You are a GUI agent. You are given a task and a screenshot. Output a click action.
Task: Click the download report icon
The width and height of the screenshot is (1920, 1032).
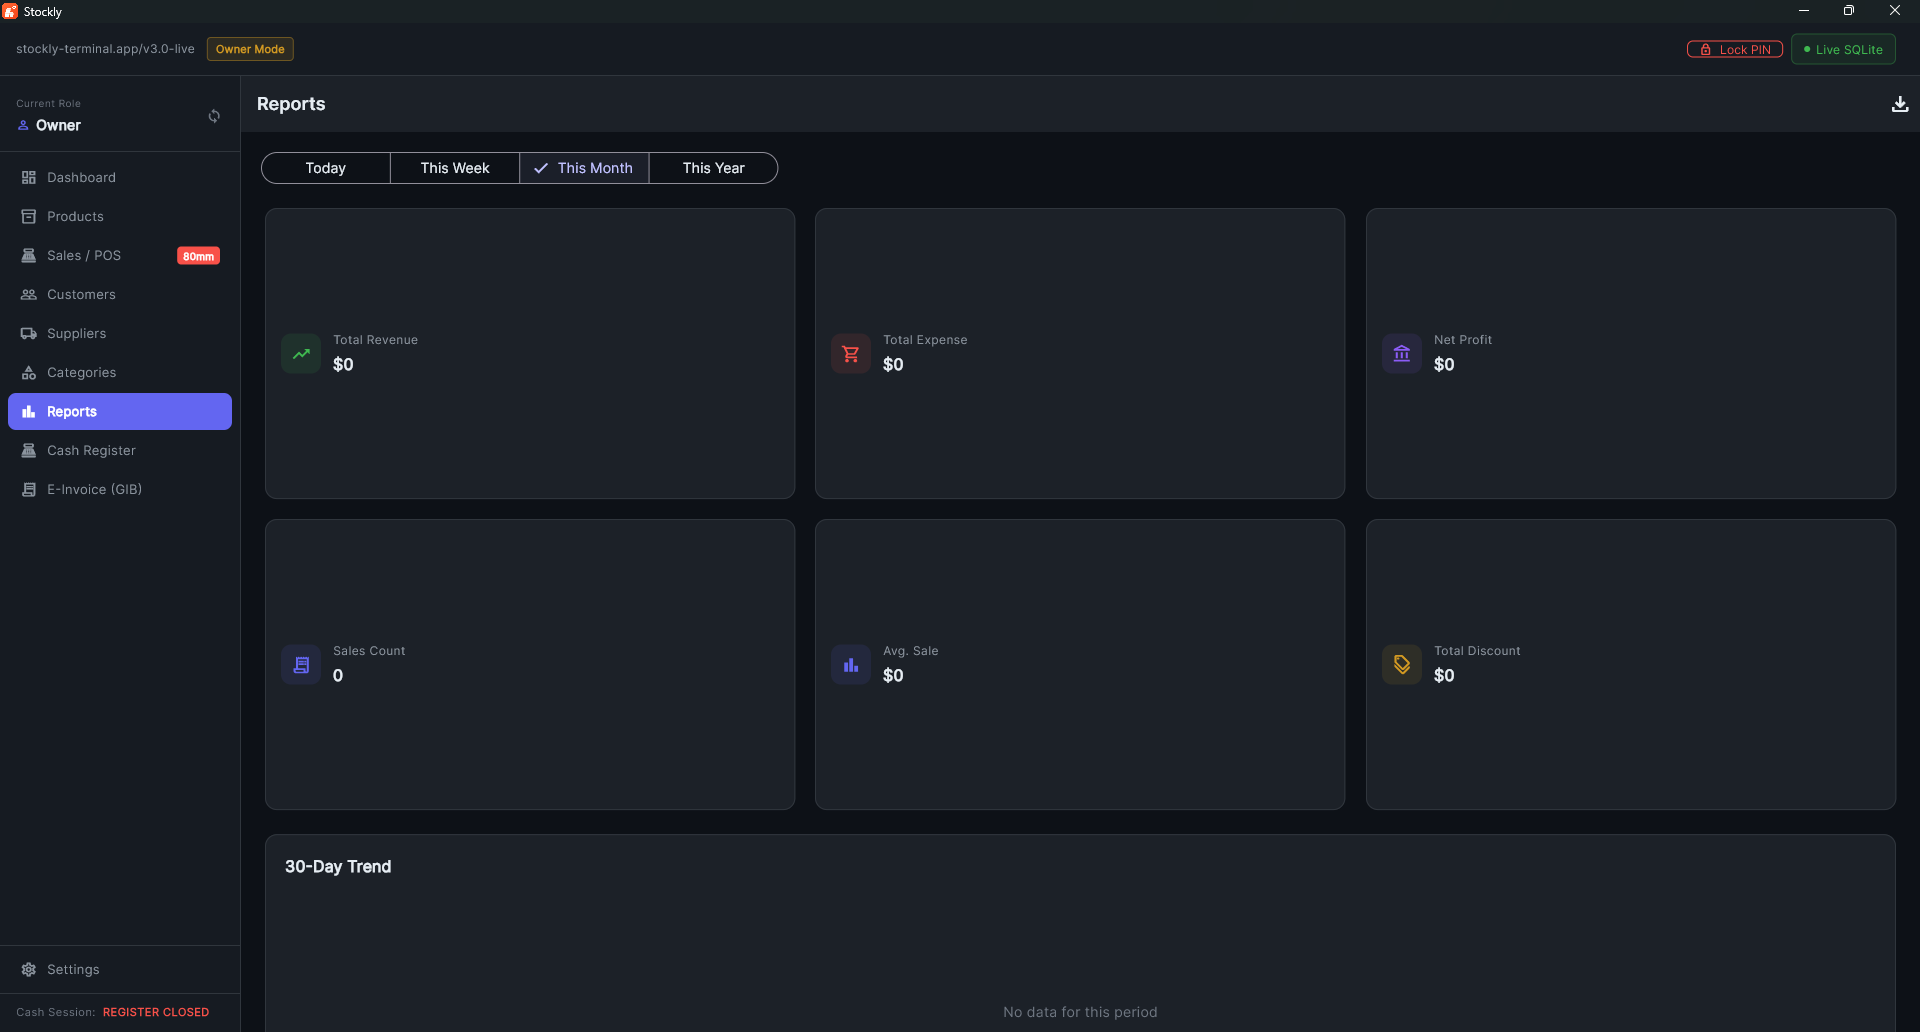point(1900,104)
